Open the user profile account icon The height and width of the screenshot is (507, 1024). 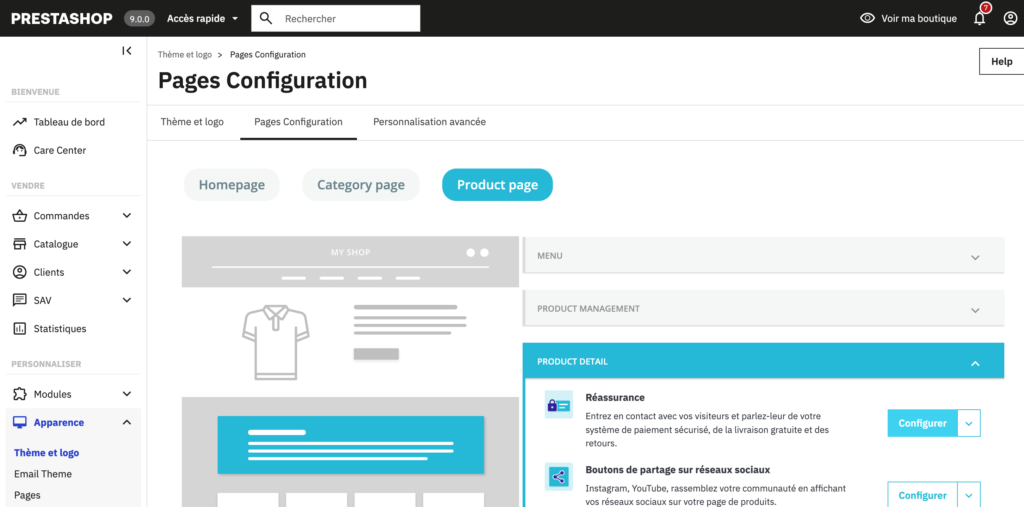coord(1009,18)
